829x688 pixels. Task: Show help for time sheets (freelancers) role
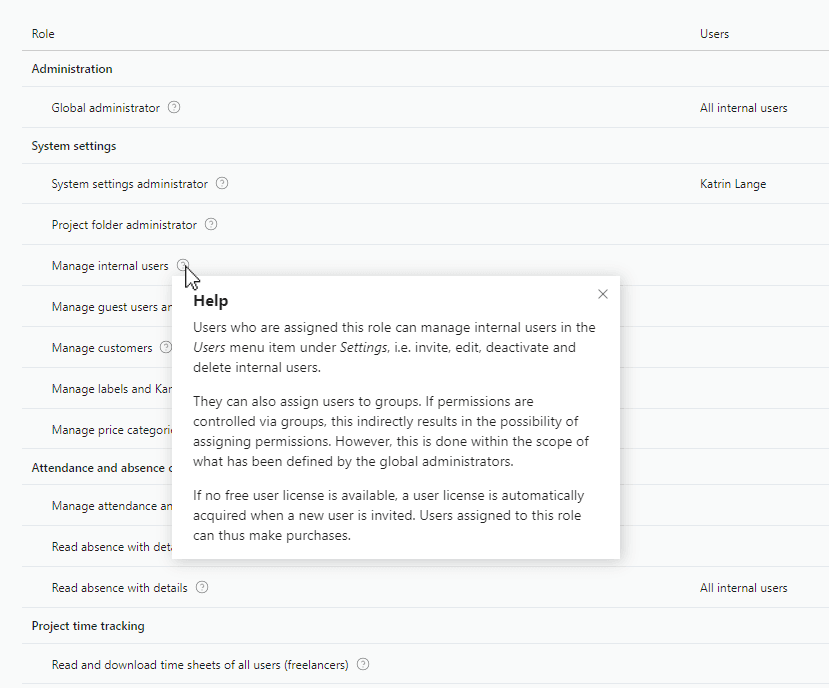(363, 664)
